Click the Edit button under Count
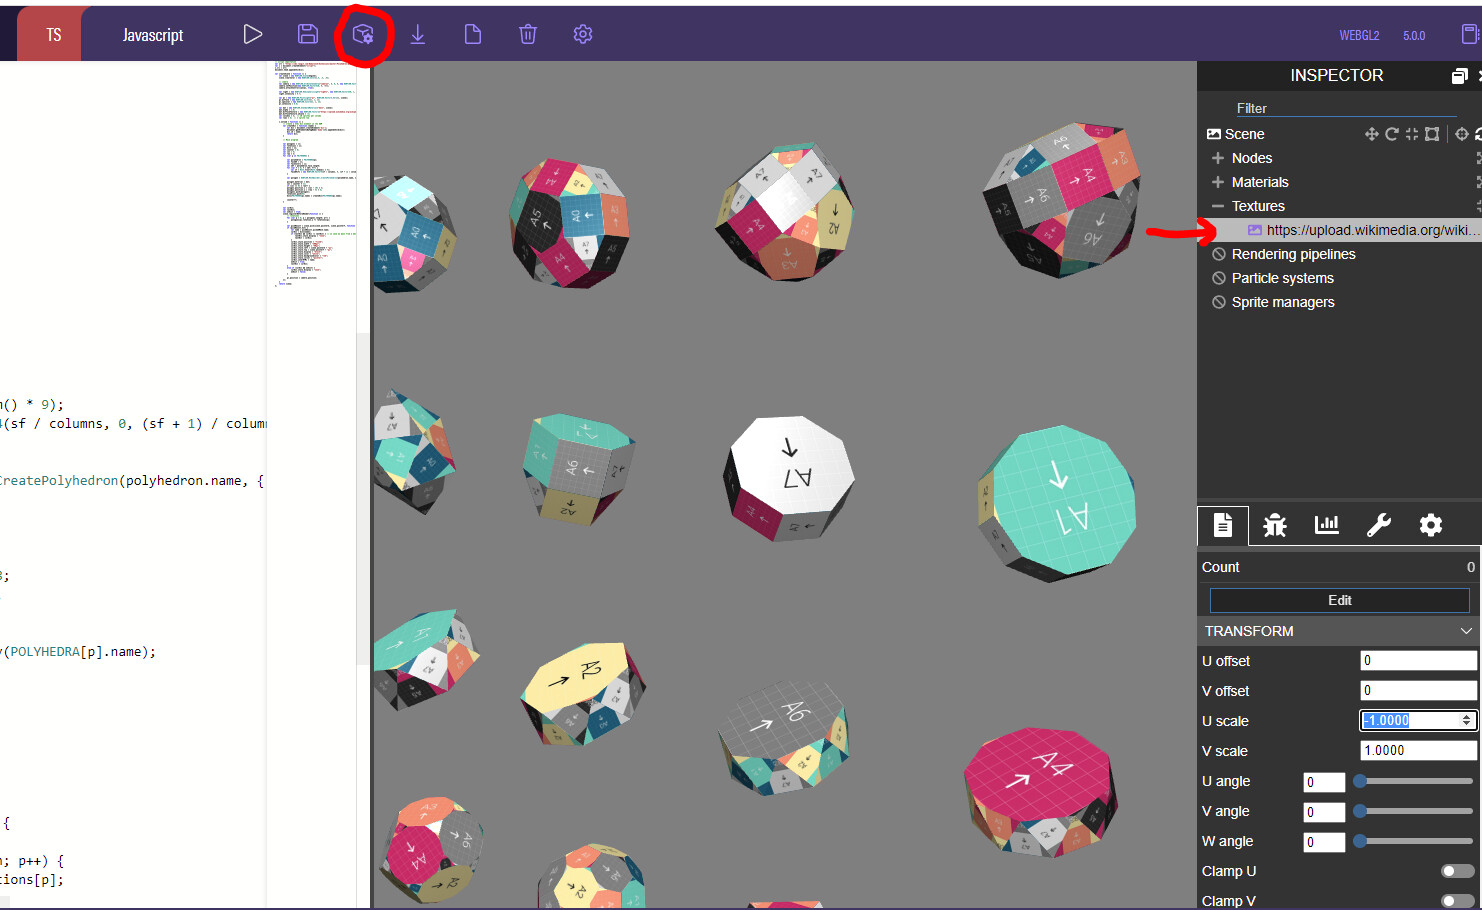 (1340, 600)
